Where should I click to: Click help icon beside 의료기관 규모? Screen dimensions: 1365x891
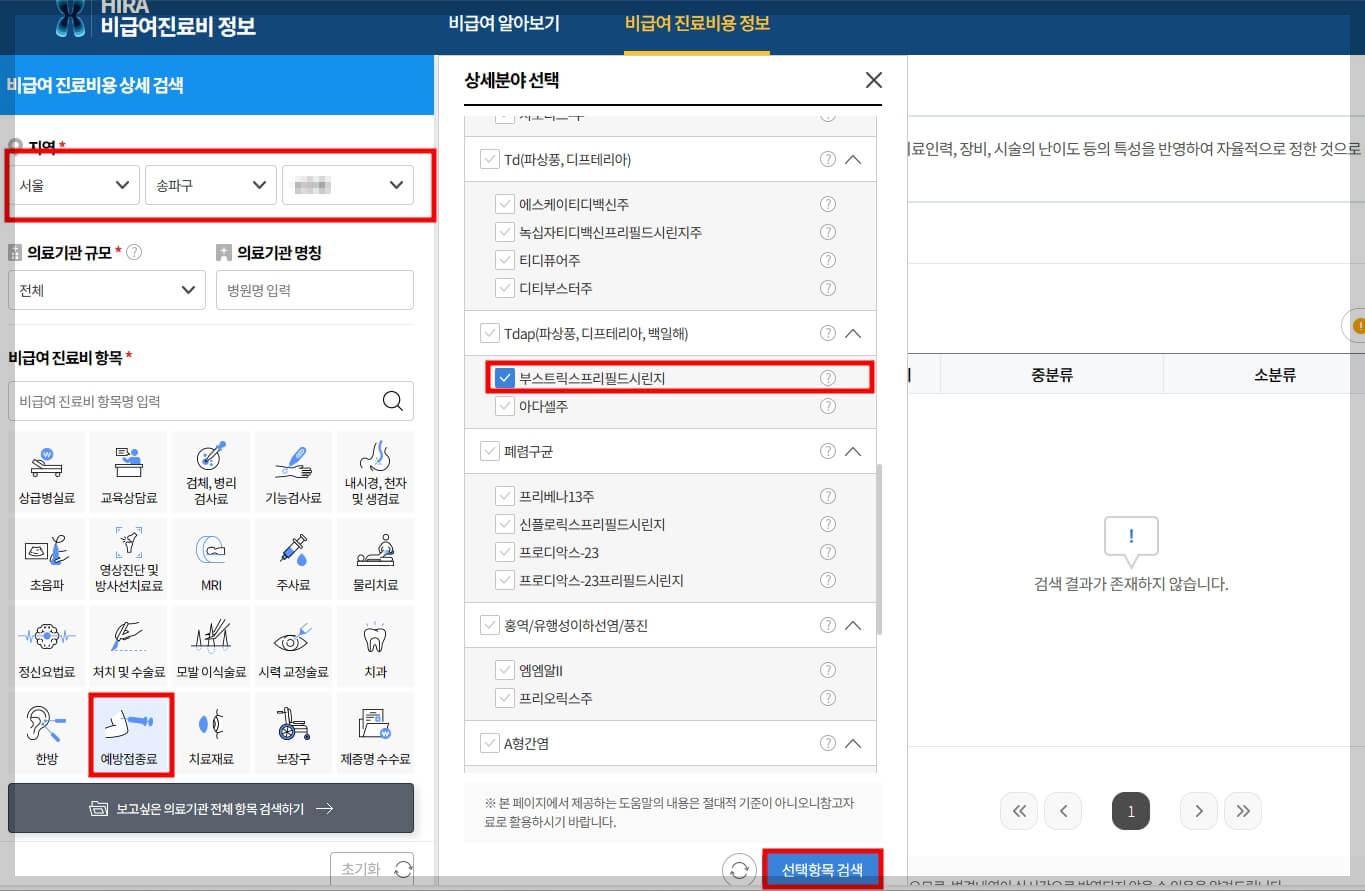(134, 252)
